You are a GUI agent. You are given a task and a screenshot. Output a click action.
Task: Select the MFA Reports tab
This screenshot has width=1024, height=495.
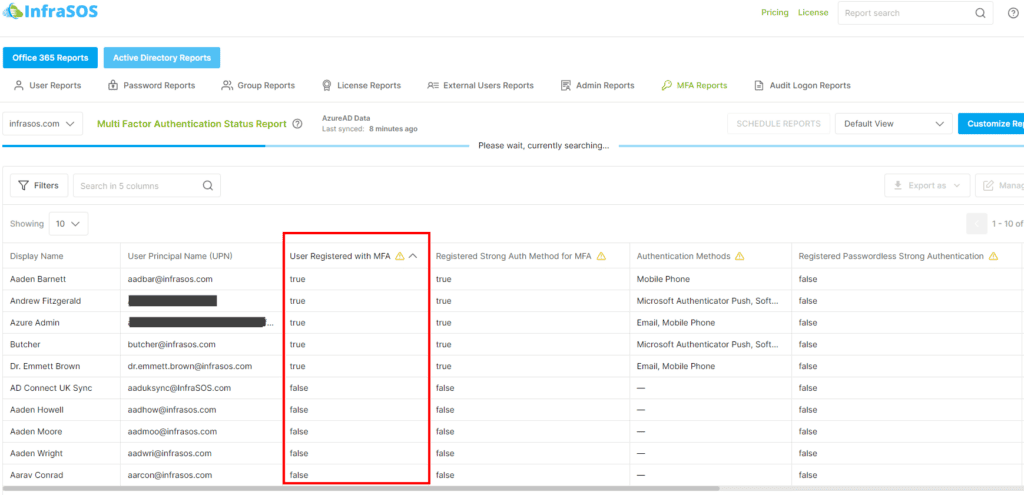694,86
